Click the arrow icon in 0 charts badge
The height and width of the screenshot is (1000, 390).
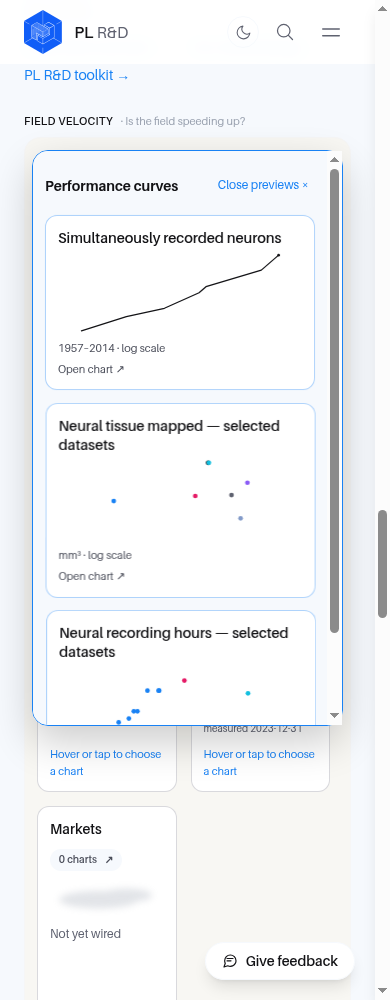pyautogui.click(x=109, y=860)
